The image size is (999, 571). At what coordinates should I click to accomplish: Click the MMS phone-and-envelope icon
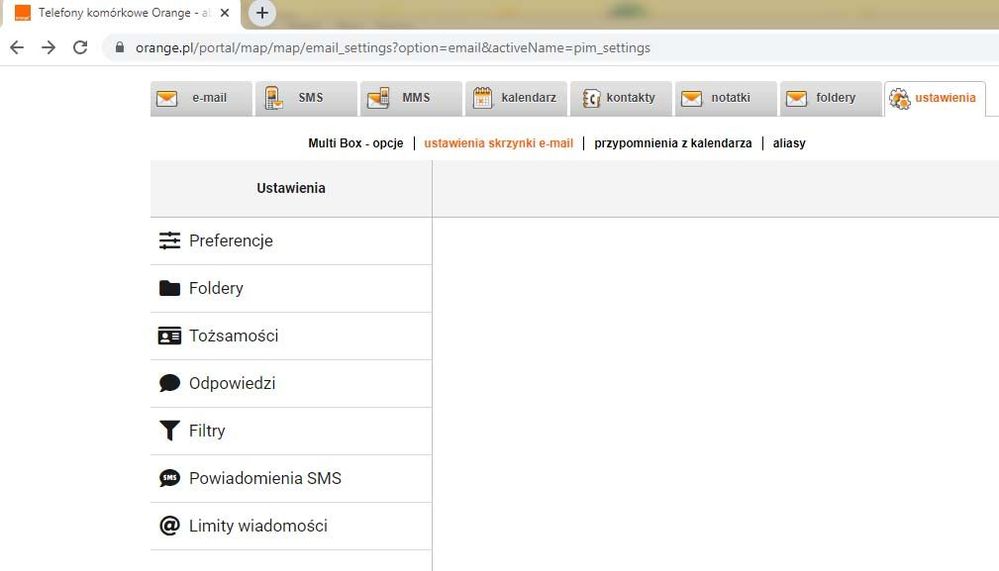pos(378,98)
